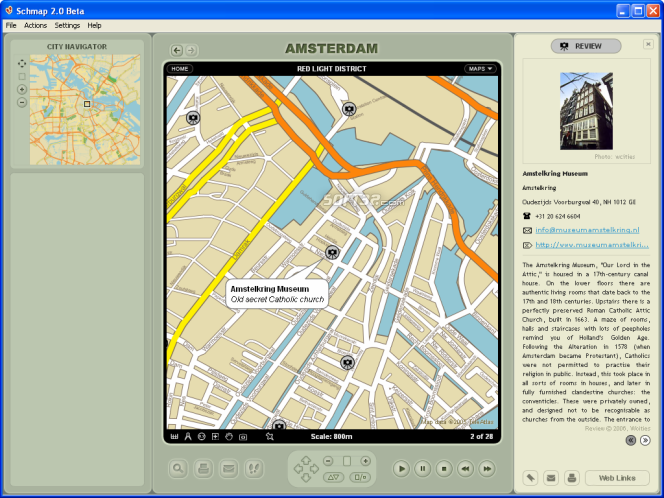This screenshot has height=498, width=664.
Task: Click the HOME button on the map header
Action: [x=180, y=69]
